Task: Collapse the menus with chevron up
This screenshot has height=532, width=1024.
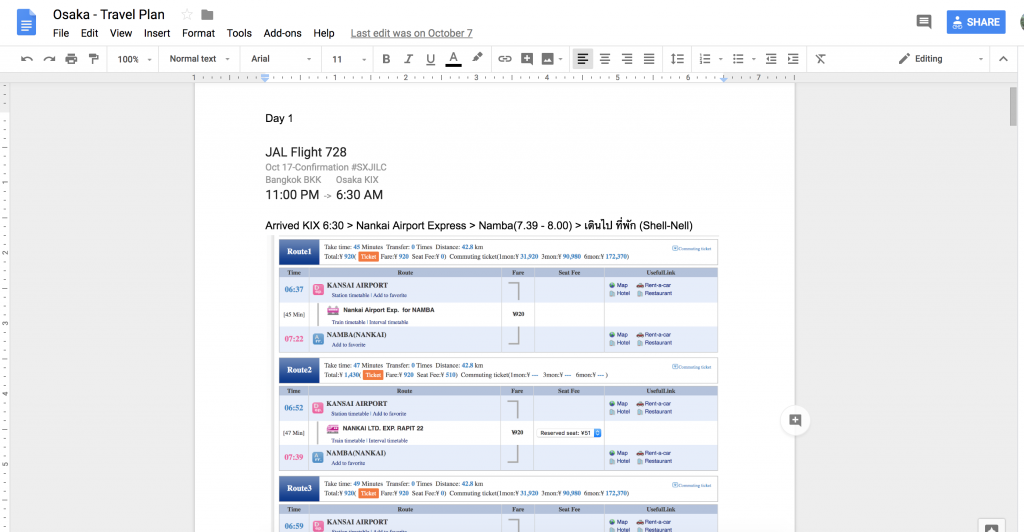Action: [x=1003, y=59]
